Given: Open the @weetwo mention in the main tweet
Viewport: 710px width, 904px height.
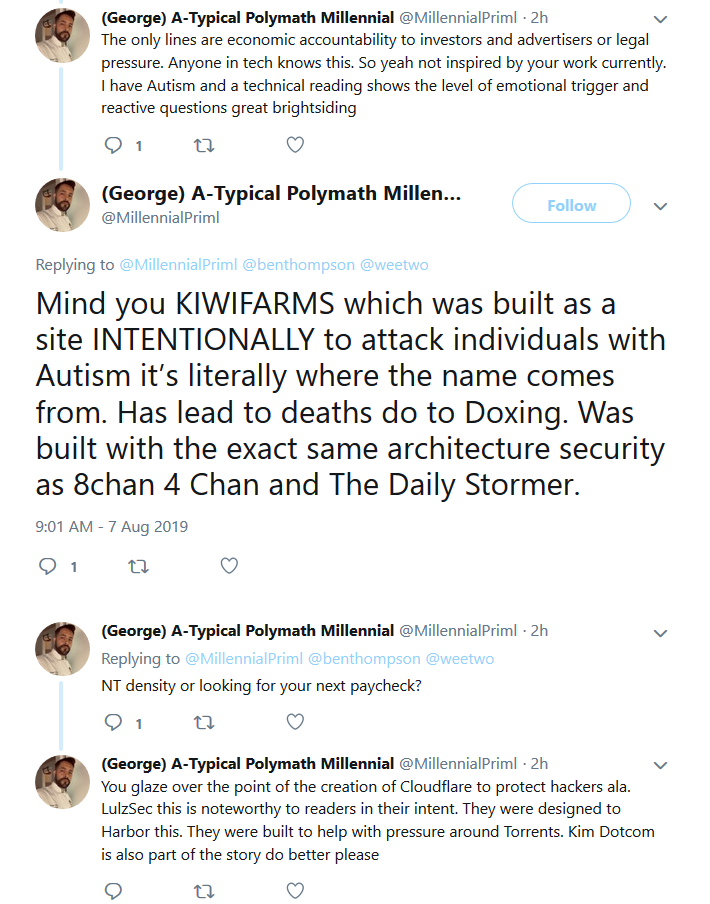Looking at the screenshot, I should coord(394,265).
